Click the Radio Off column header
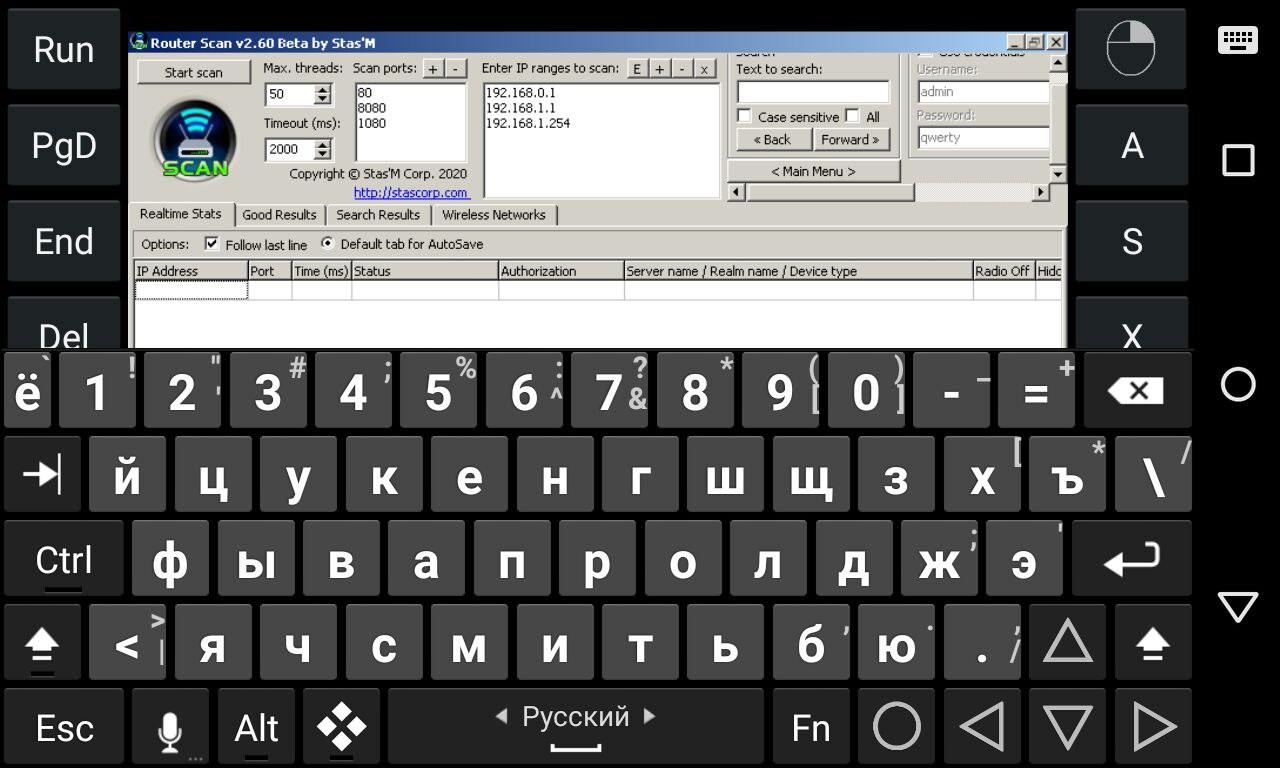The height and width of the screenshot is (768, 1280). [x=1003, y=271]
